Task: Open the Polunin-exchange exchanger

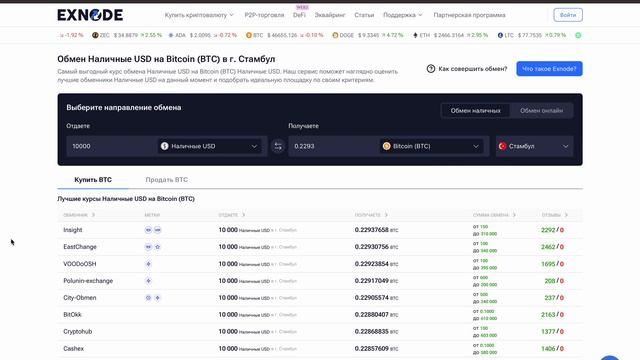Action: click(88, 281)
